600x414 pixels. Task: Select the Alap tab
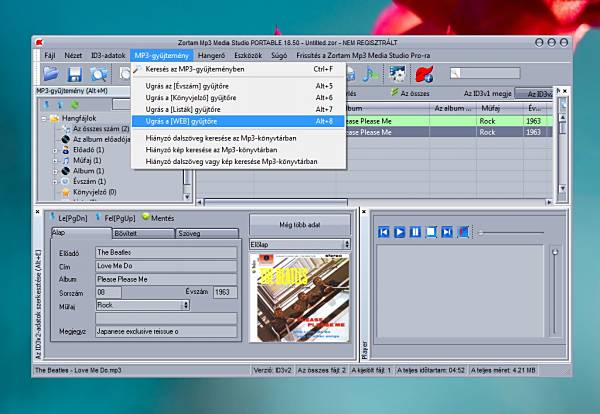coord(81,233)
